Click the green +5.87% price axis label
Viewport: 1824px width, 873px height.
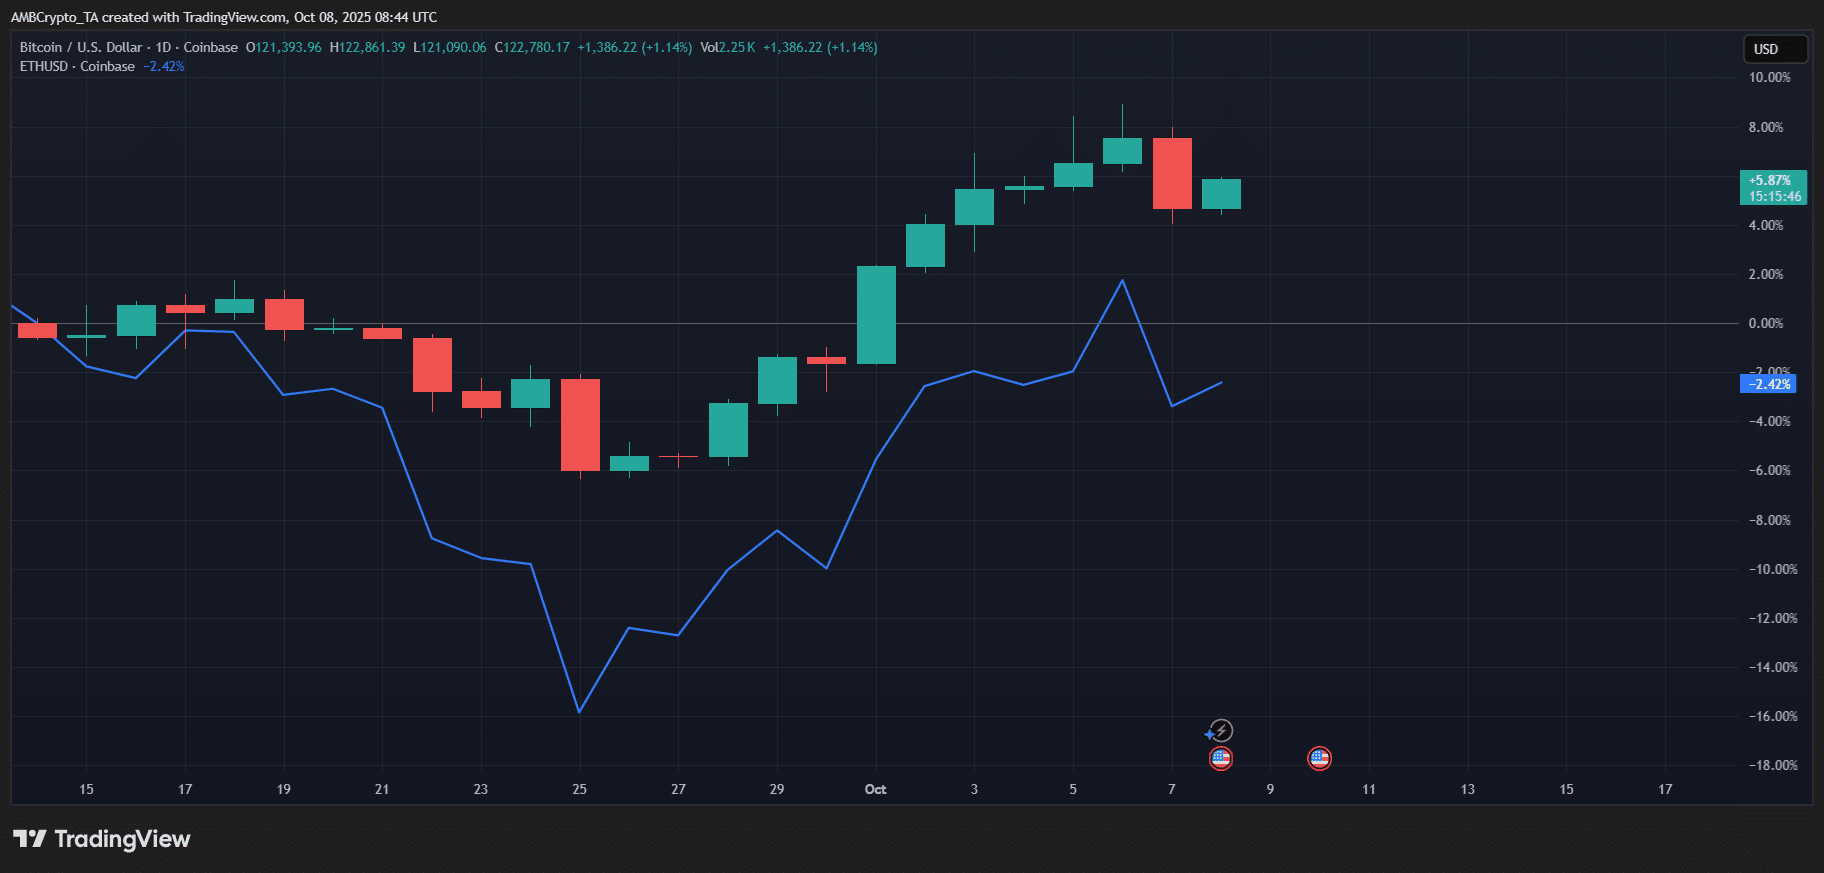click(1772, 187)
